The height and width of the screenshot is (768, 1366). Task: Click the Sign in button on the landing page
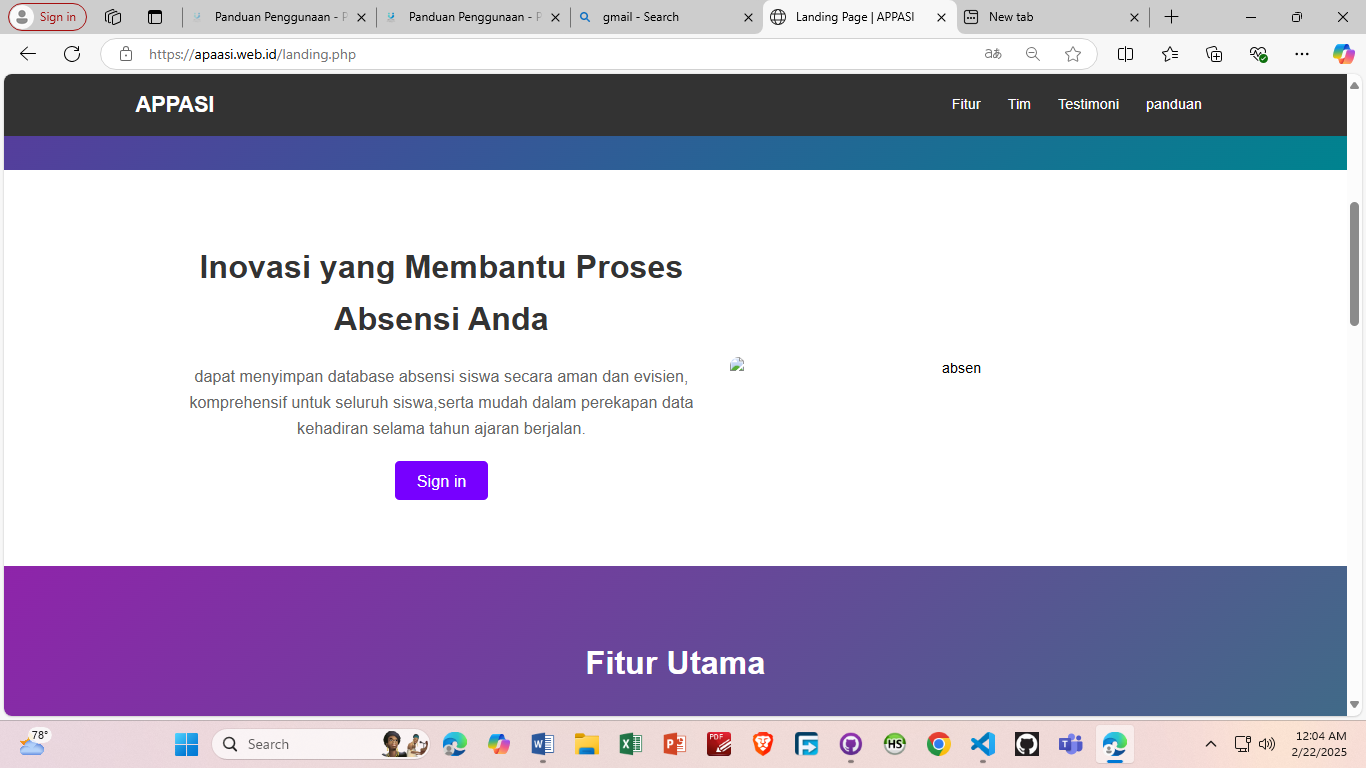441,480
